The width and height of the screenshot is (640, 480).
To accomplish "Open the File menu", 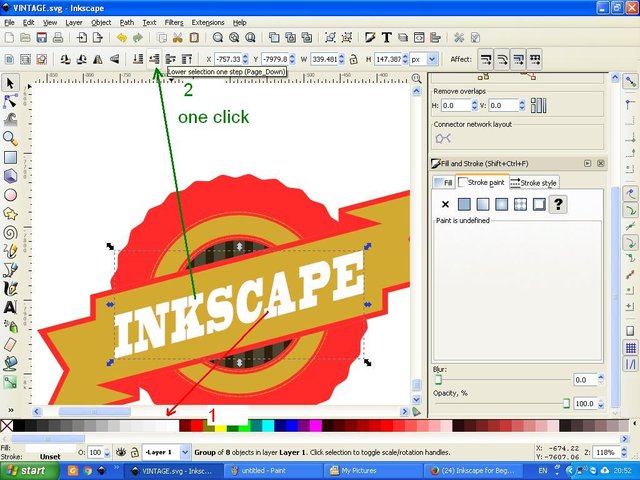I will [9, 22].
